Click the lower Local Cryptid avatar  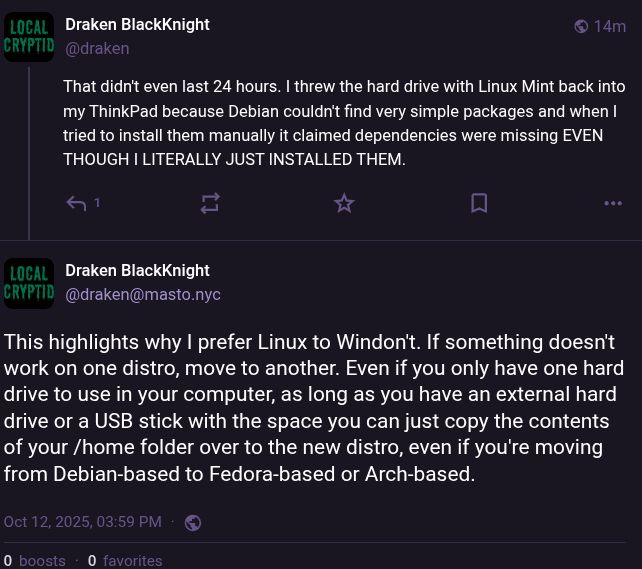tap(29, 283)
